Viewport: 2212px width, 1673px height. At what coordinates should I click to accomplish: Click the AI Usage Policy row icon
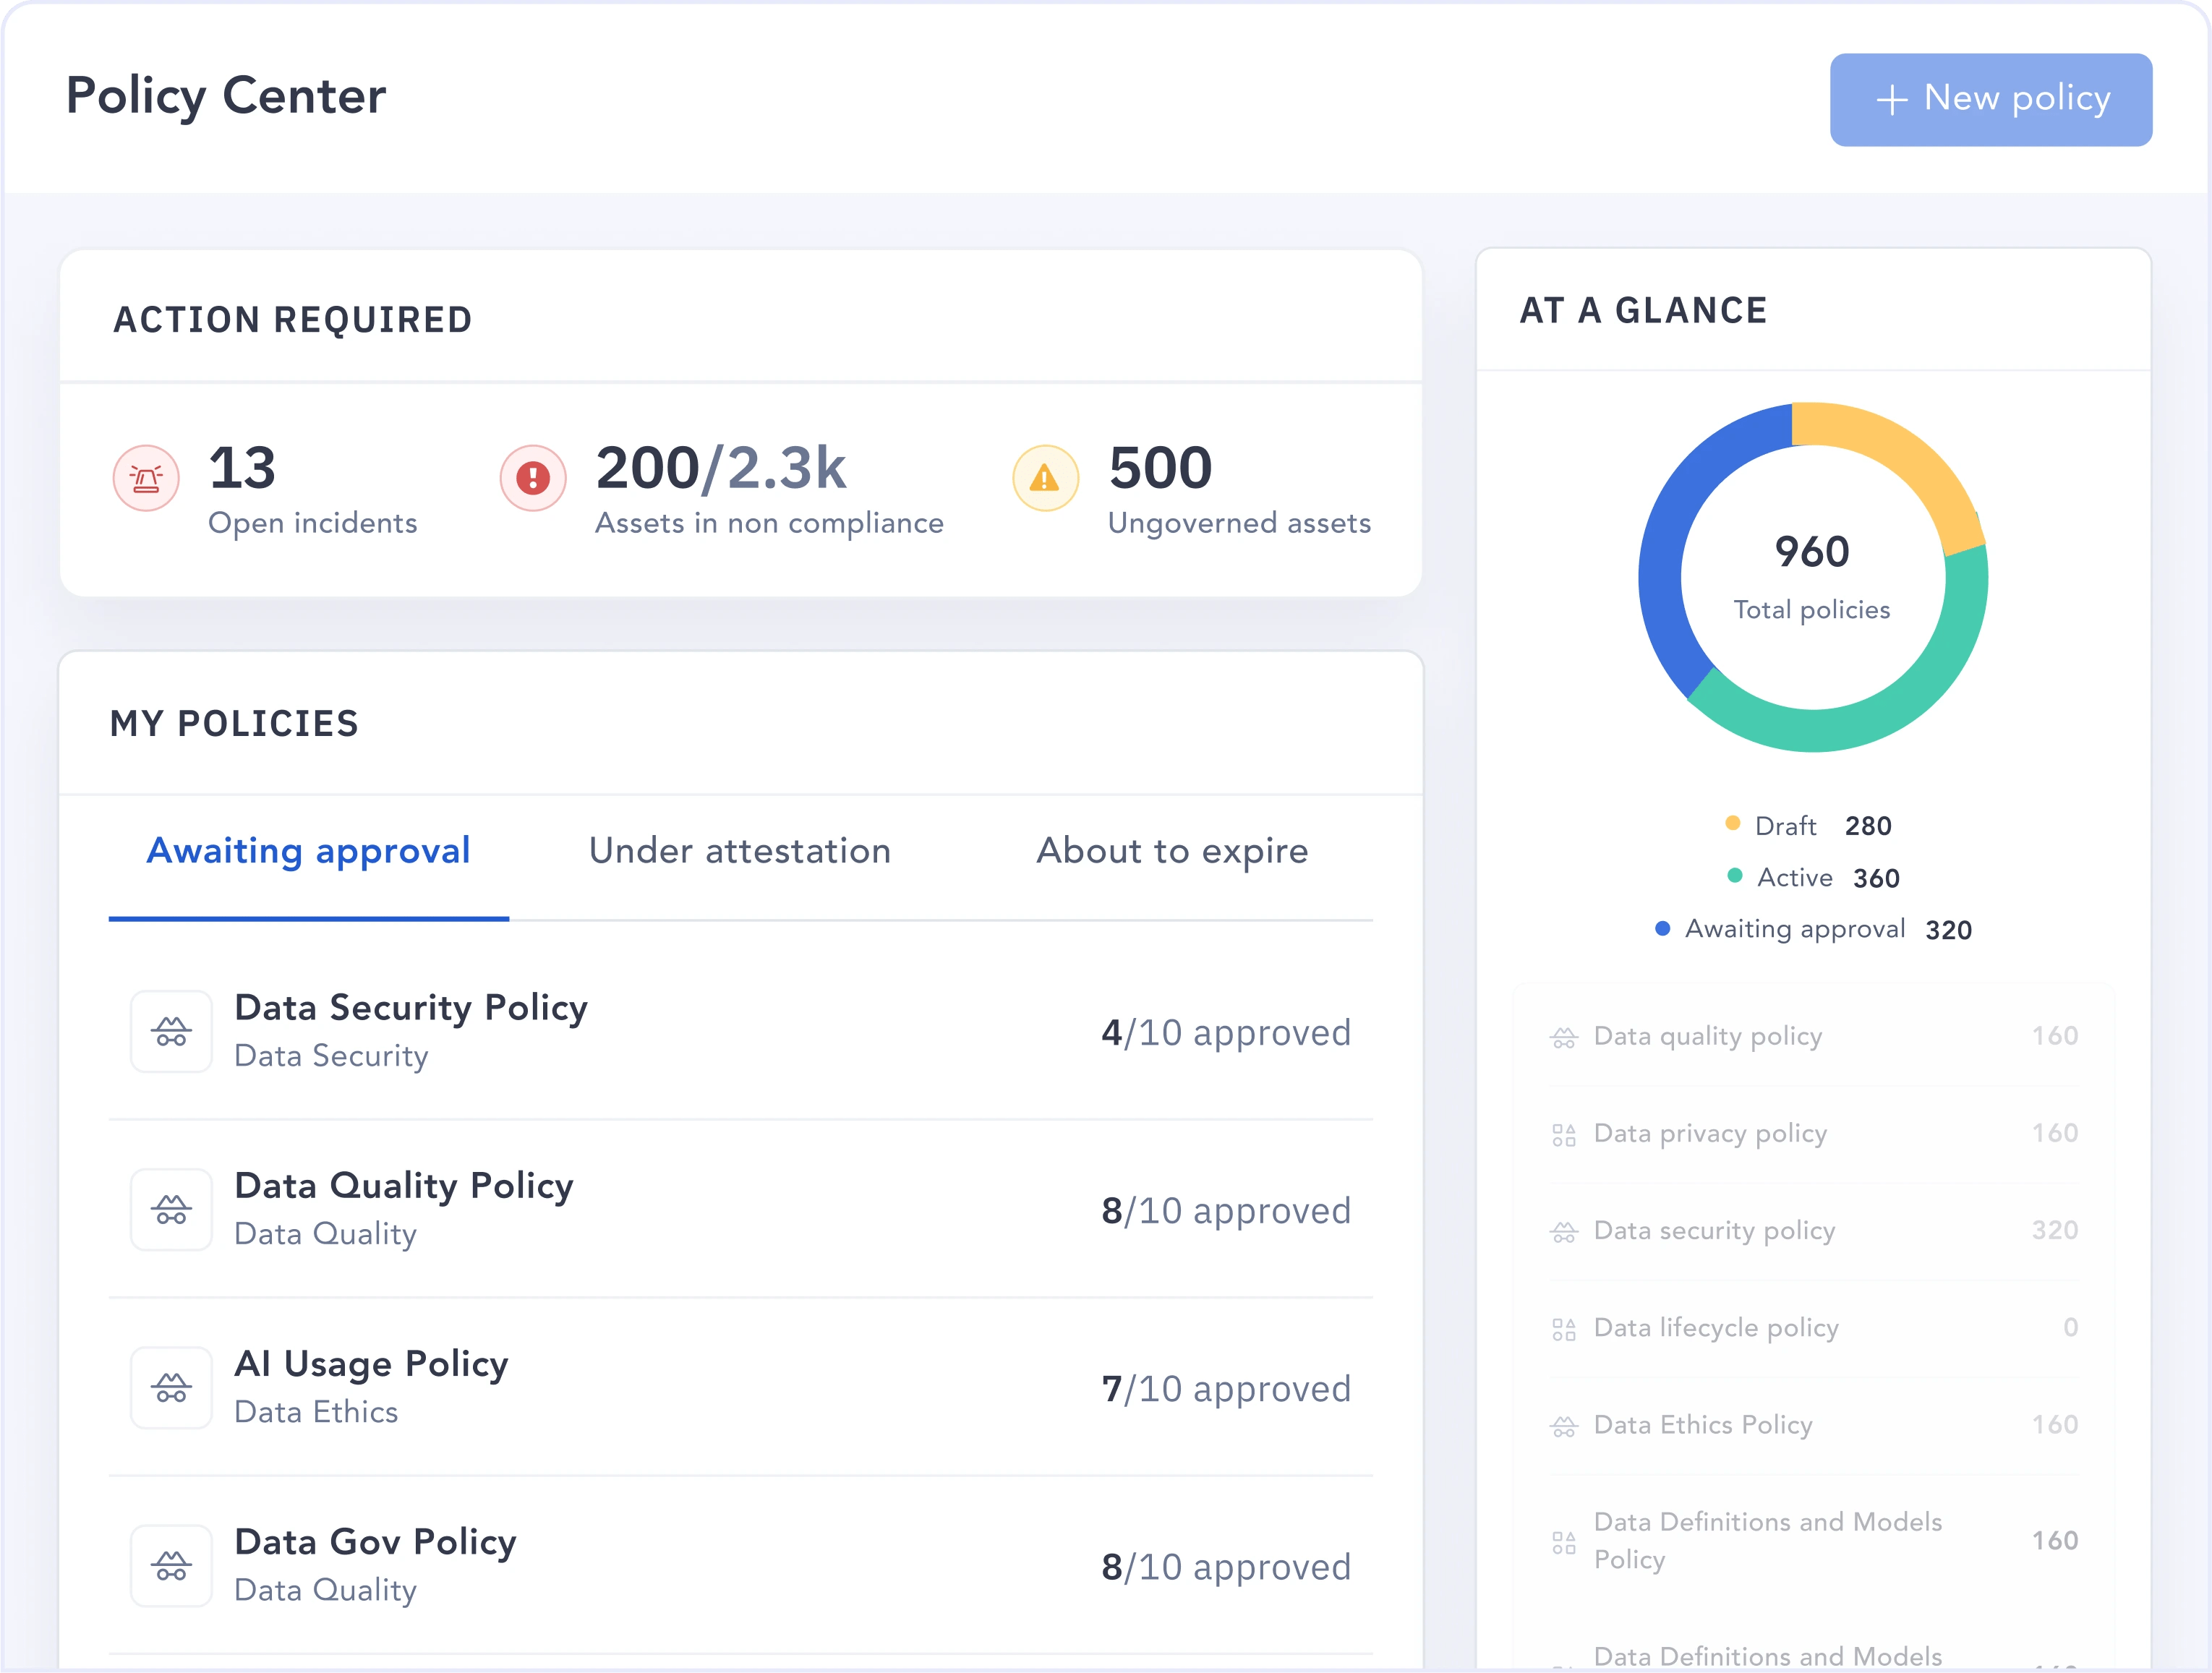pos(171,1387)
